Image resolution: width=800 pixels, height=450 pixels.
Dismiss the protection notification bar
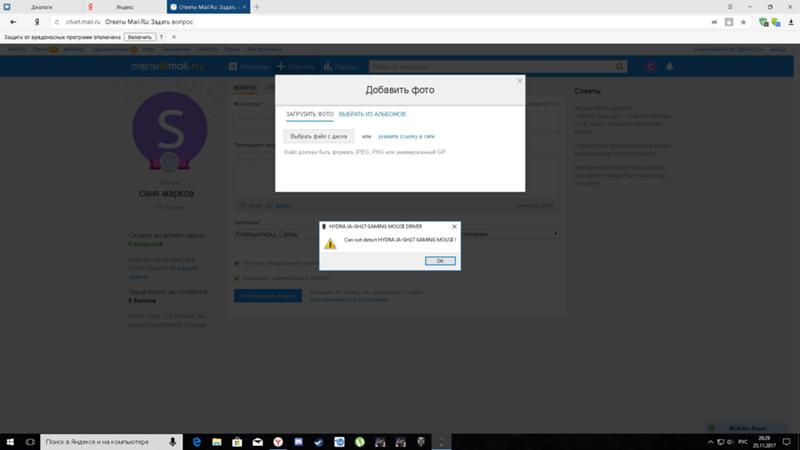tap(173, 37)
